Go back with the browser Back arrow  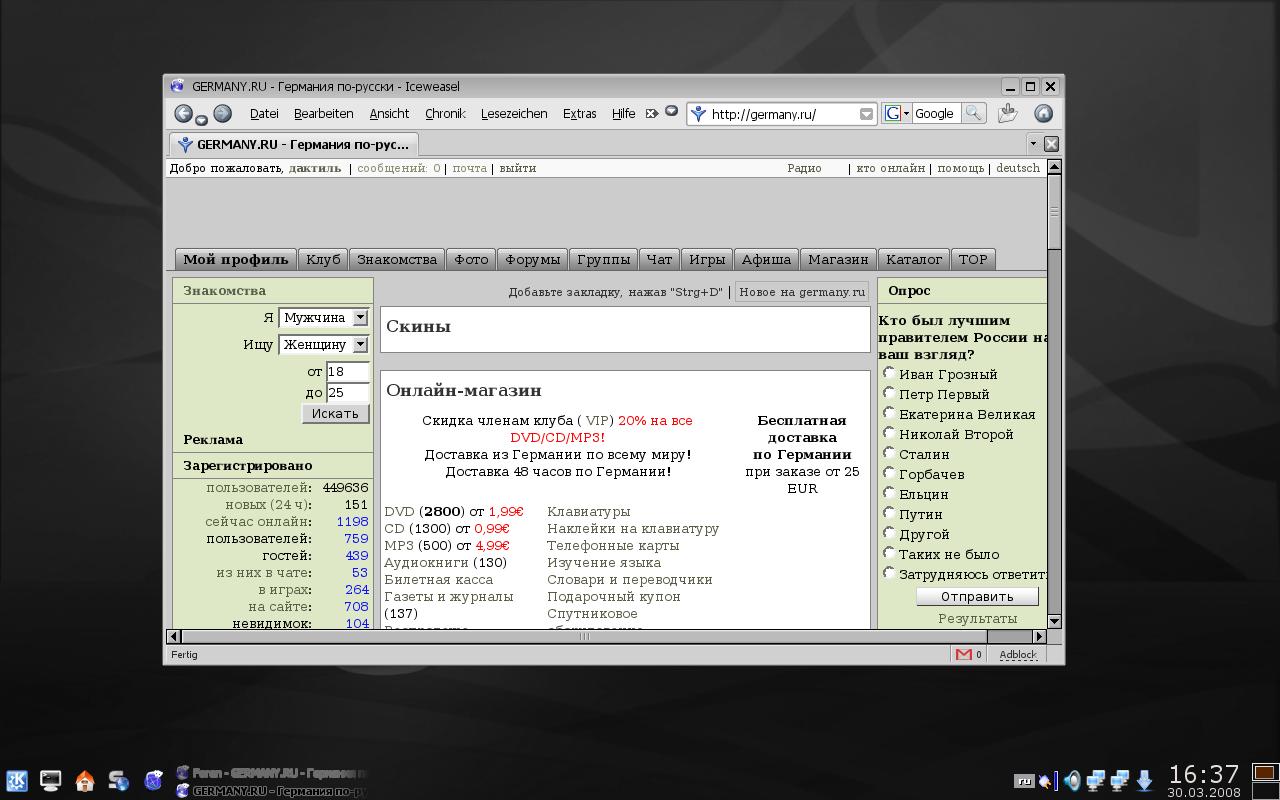click(183, 114)
